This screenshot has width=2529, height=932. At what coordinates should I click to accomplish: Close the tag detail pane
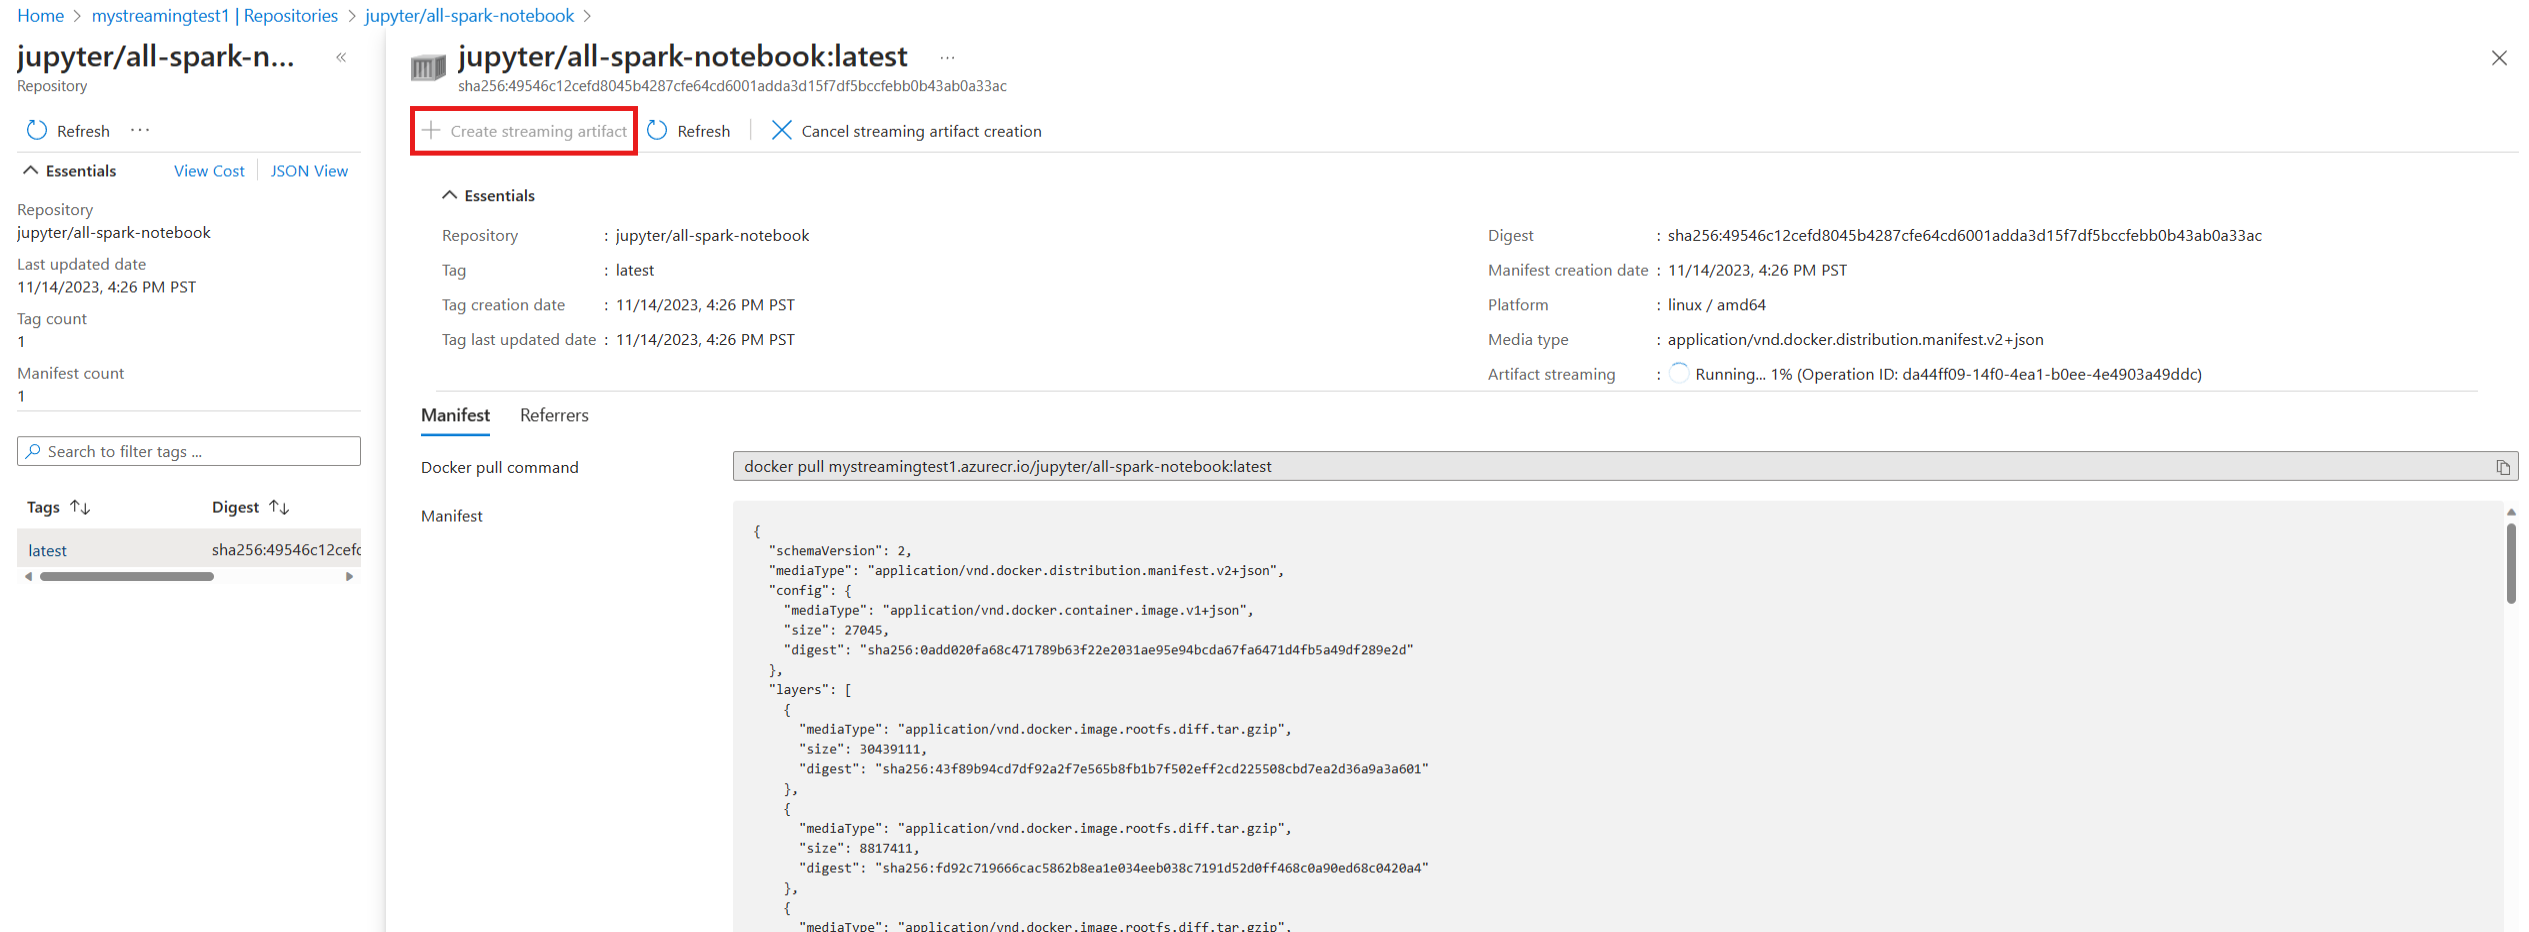pyautogui.click(x=2498, y=58)
